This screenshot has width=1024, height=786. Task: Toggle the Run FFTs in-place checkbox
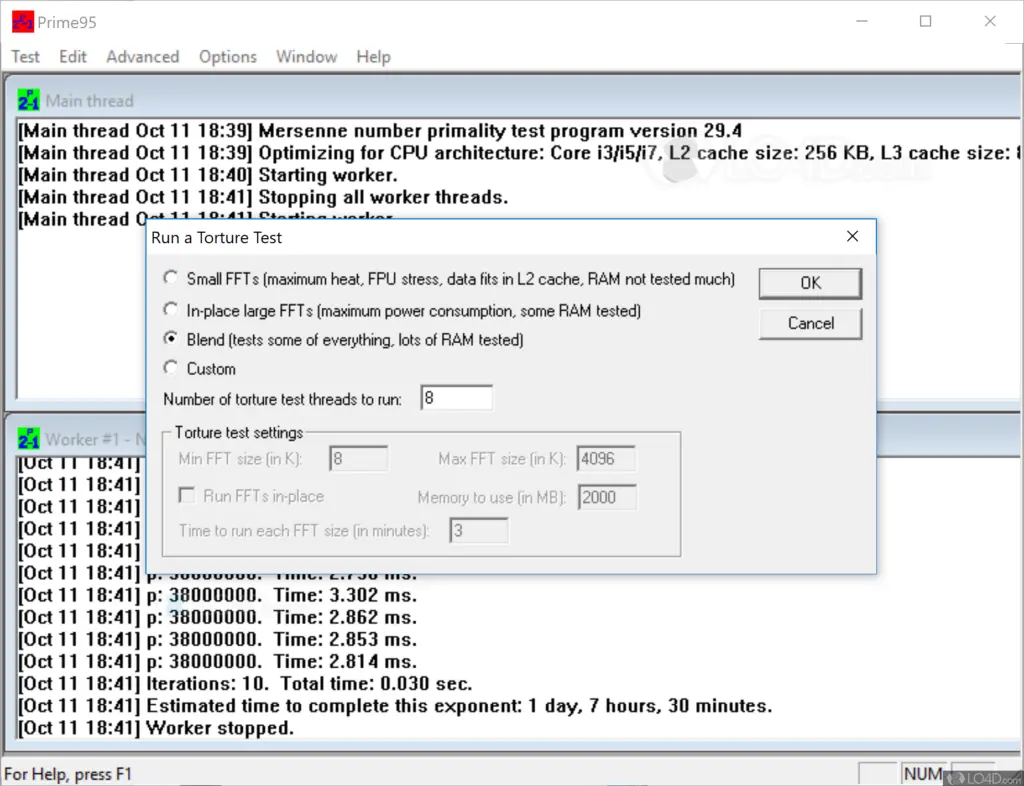pyautogui.click(x=187, y=495)
